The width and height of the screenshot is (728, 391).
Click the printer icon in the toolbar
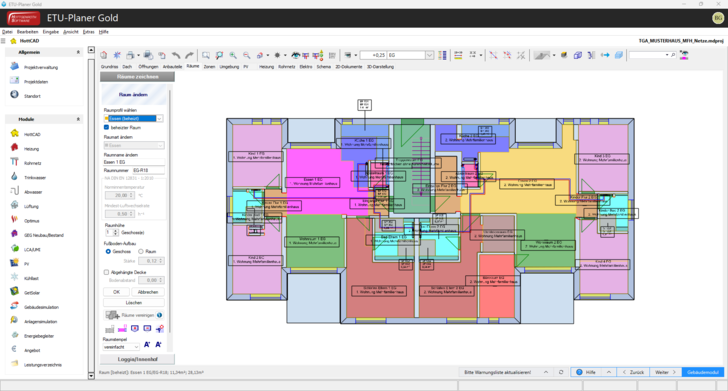point(130,55)
